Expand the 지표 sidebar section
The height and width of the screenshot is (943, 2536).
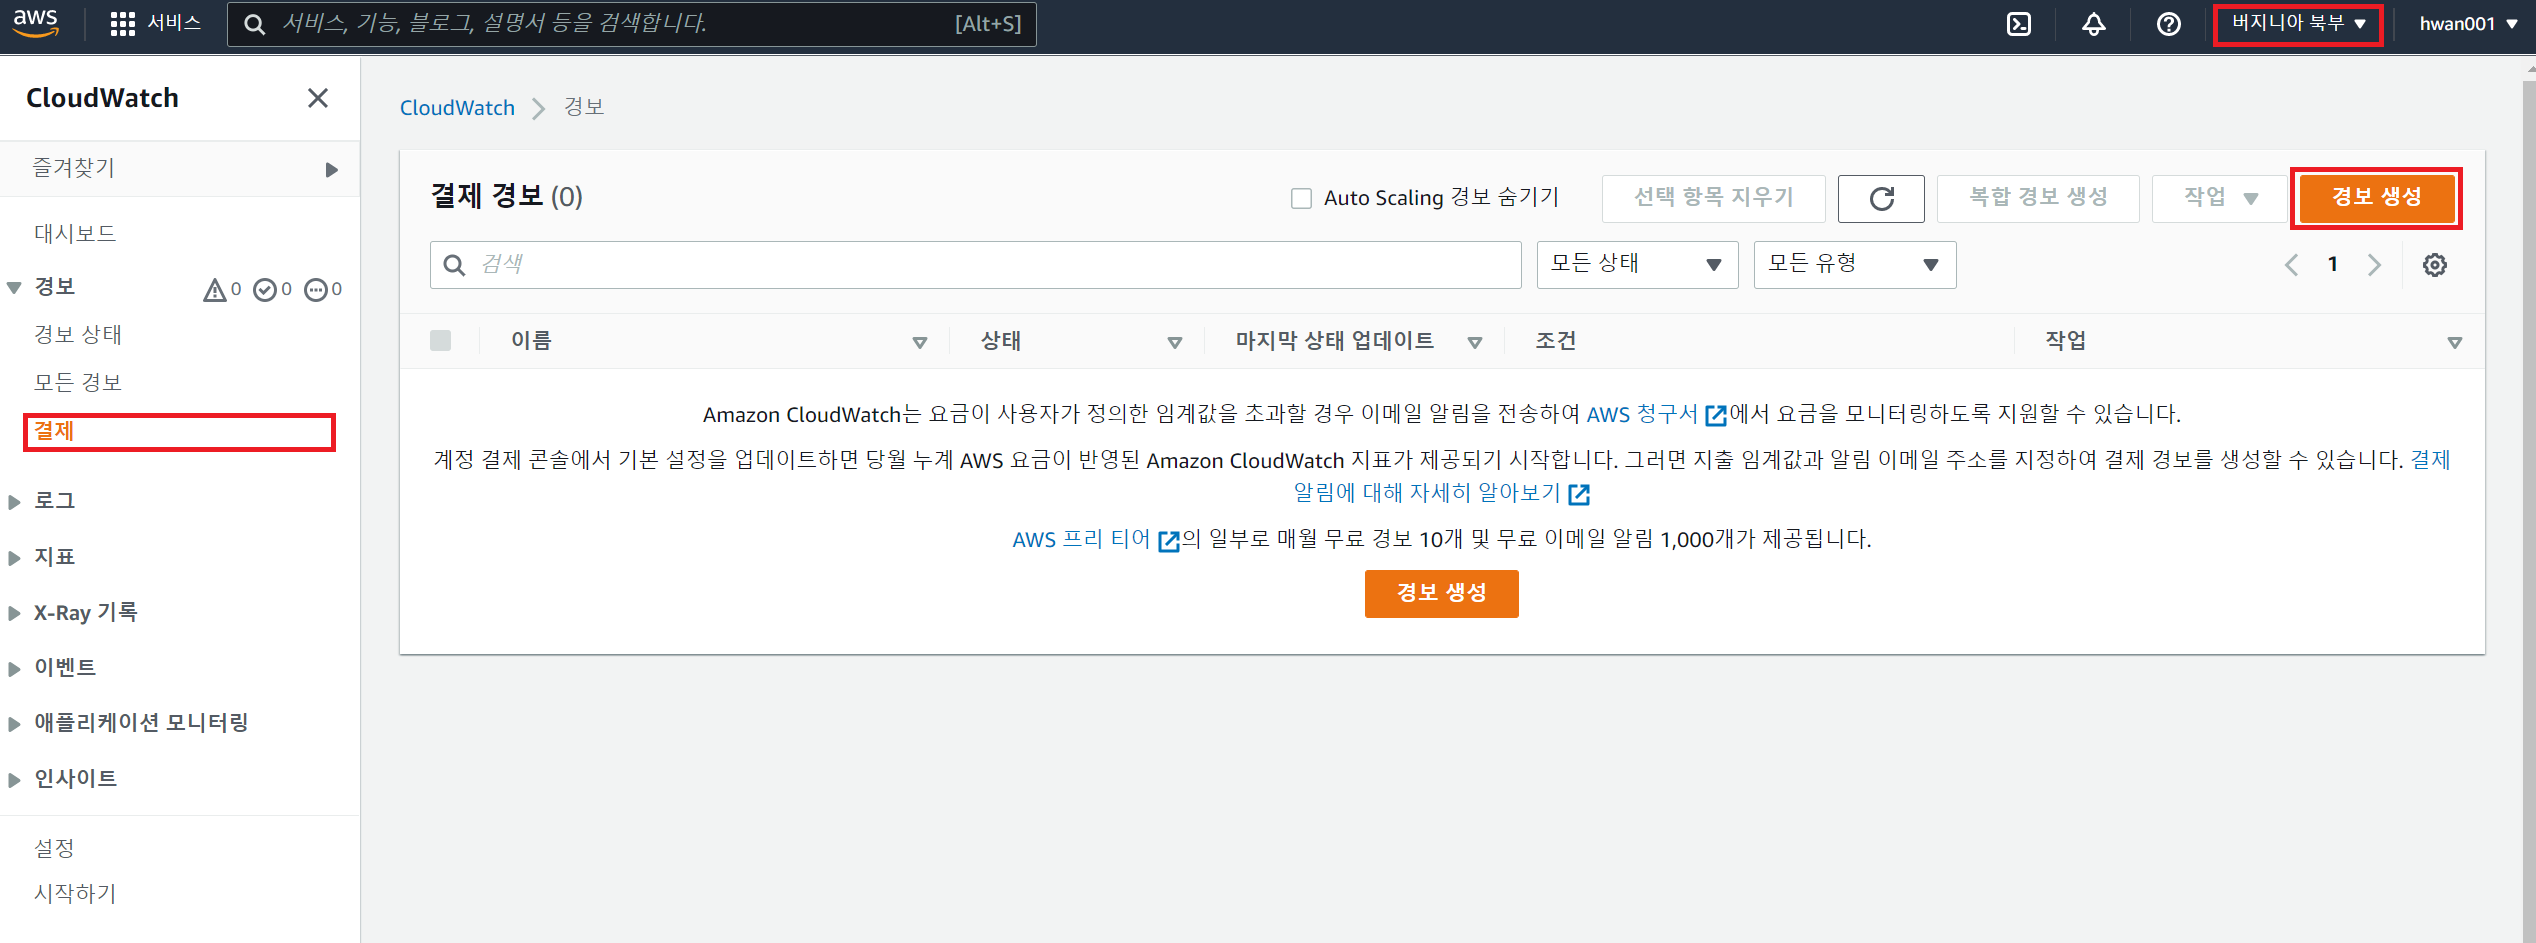tap(14, 558)
